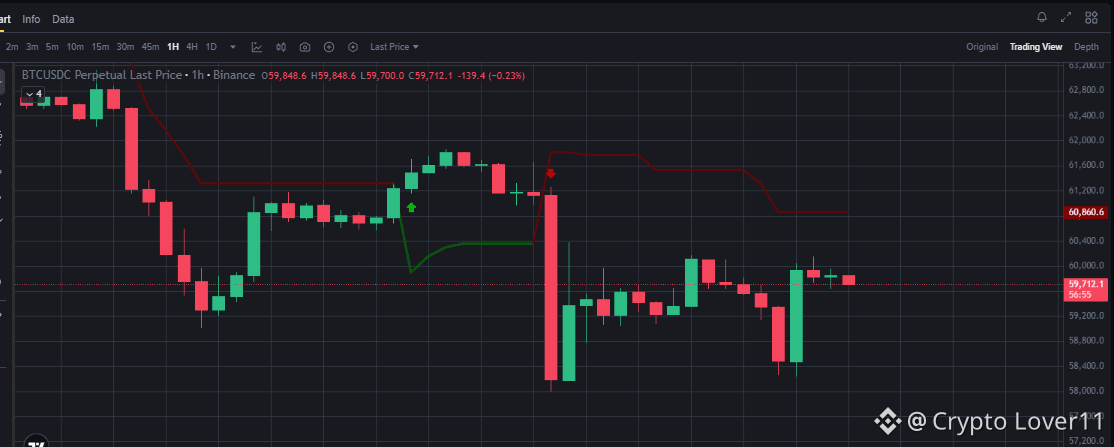The image size is (1114, 447).
Task: Click the 59,200.0 price axis label
Action: [1086, 316]
